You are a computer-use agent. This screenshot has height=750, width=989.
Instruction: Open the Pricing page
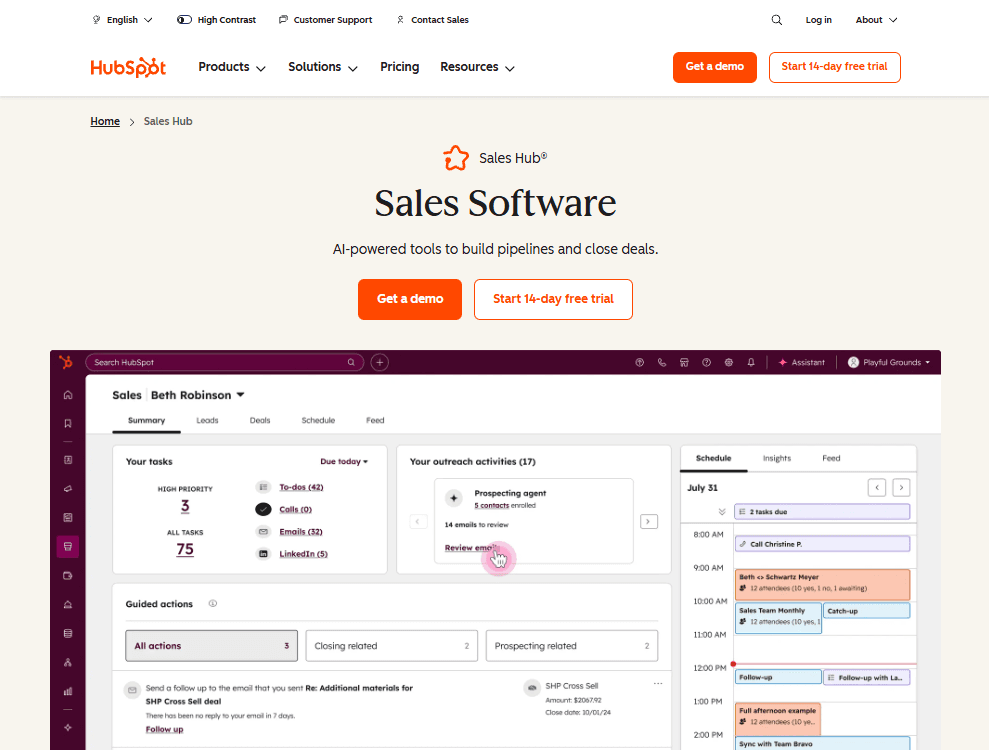[399, 67]
